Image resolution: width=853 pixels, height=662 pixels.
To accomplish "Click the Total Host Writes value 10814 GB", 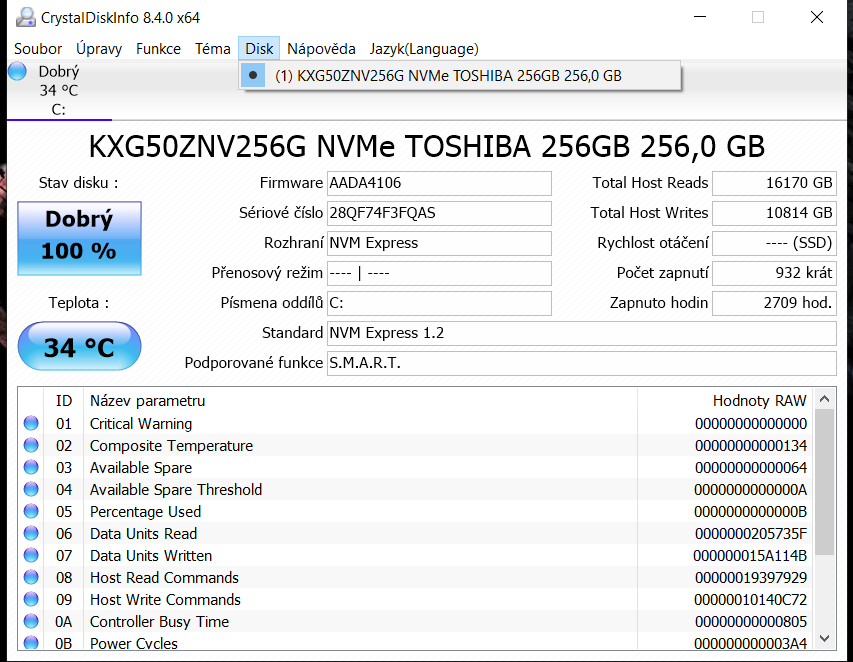I will coord(774,213).
